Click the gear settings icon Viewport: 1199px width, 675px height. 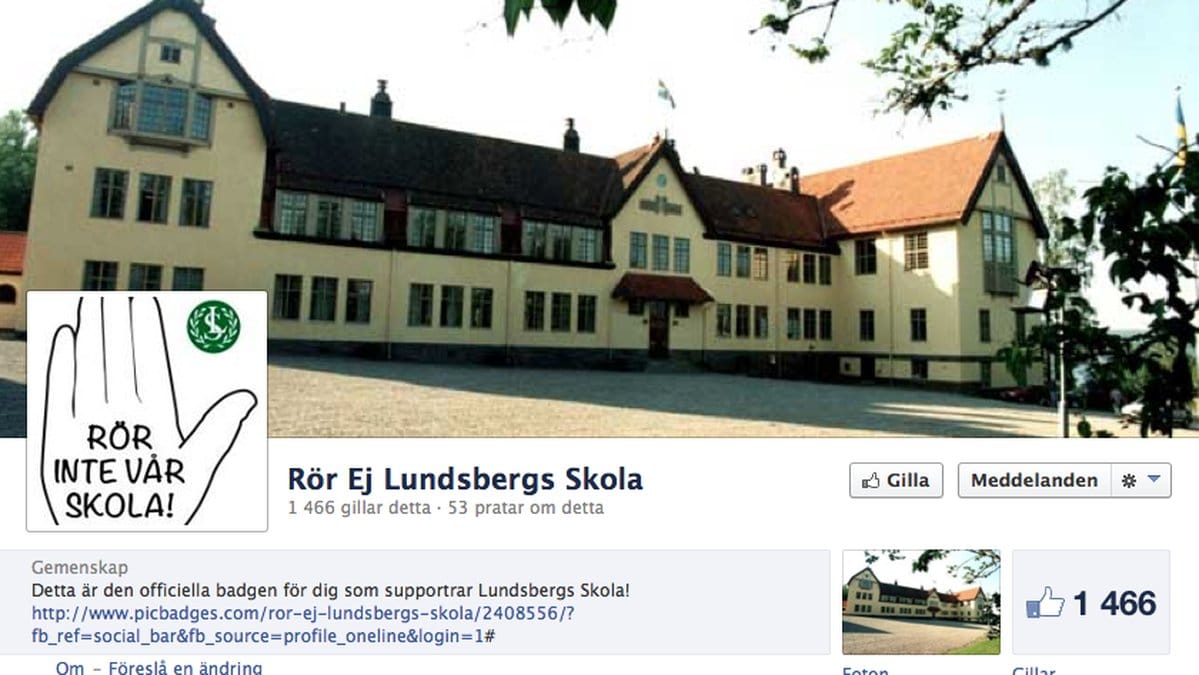[1128, 481]
